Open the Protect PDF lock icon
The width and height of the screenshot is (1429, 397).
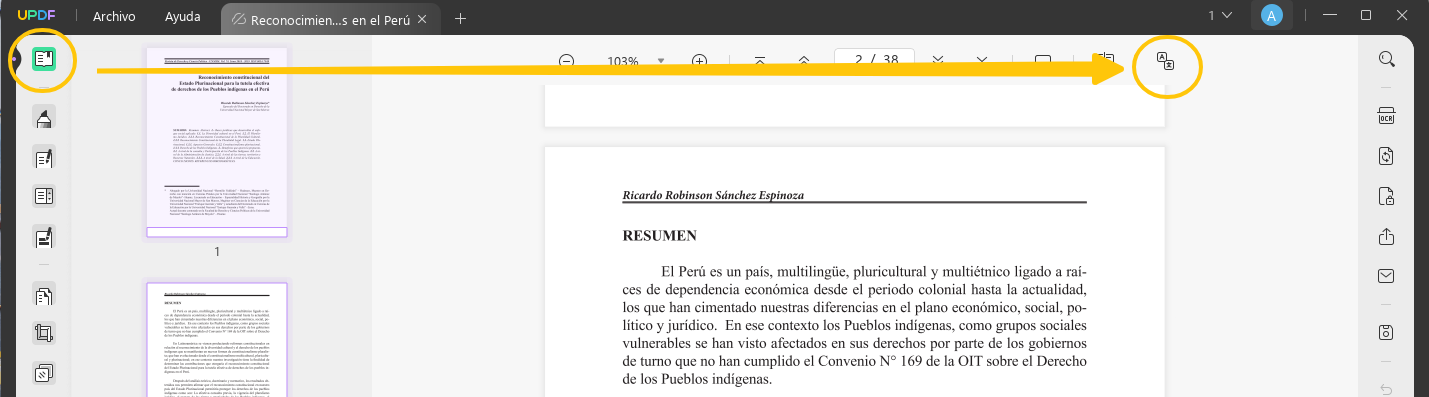coord(1386,196)
